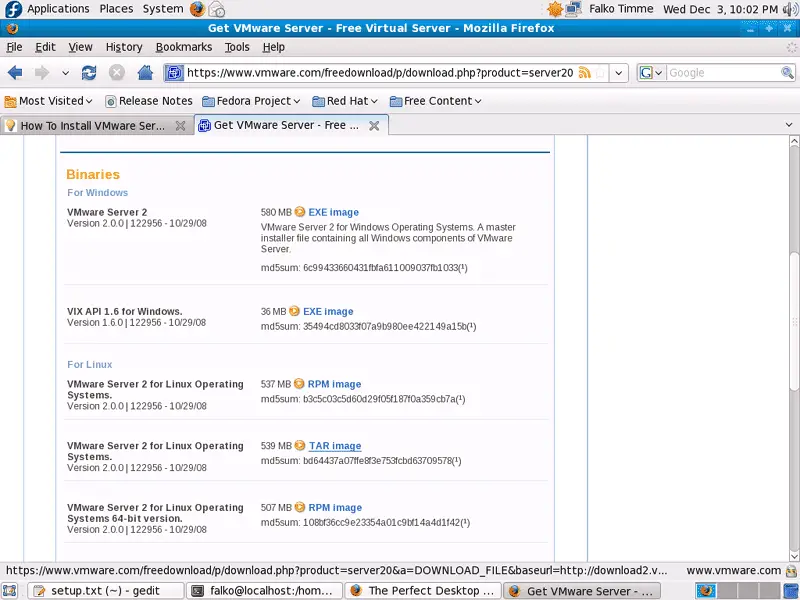Open the Help menu
The image size is (800, 600).
tap(274, 47)
